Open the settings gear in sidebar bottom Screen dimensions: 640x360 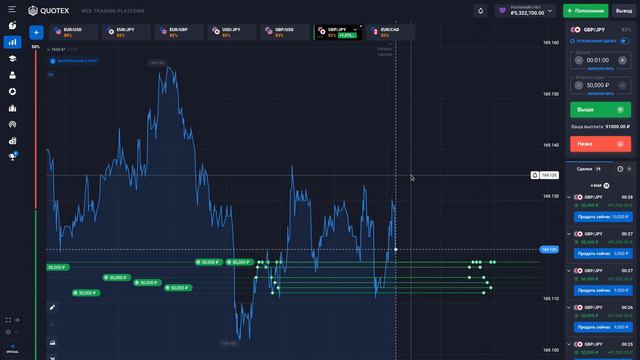pyautogui.click(x=8, y=332)
